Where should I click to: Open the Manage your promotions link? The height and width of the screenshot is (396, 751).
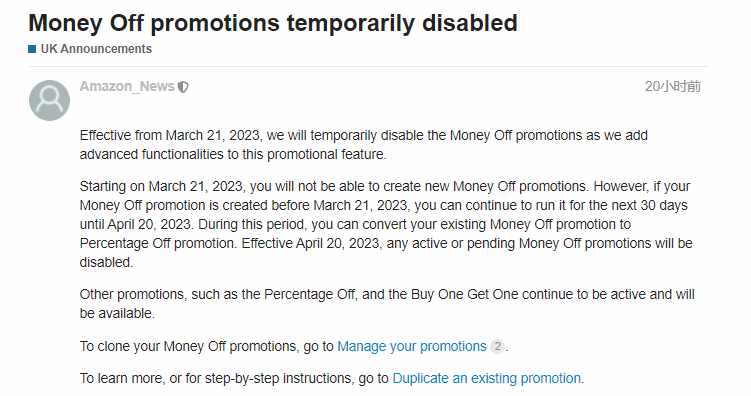tap(412, 346)
